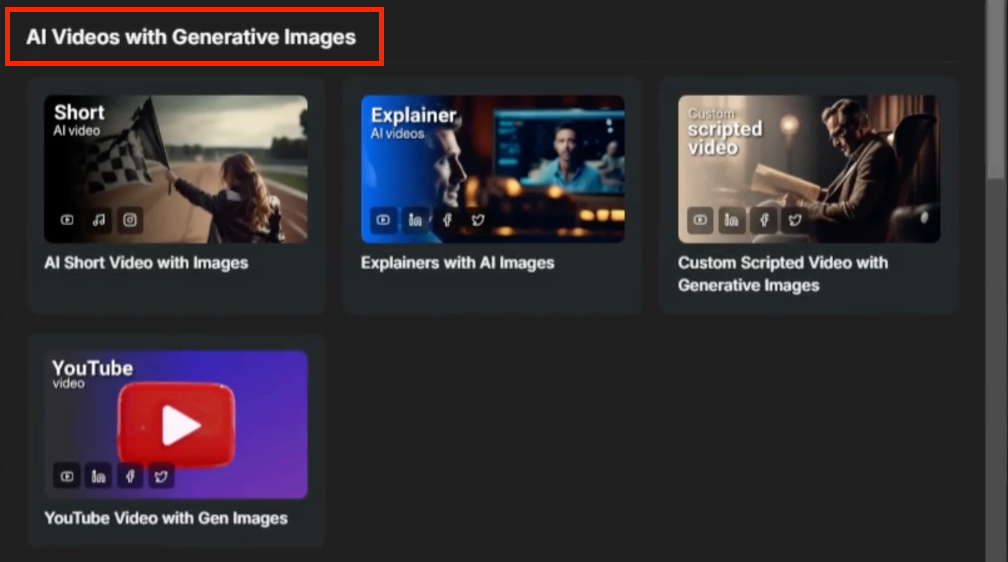Click TikTok music note icon on Short card

pos(98,220)
